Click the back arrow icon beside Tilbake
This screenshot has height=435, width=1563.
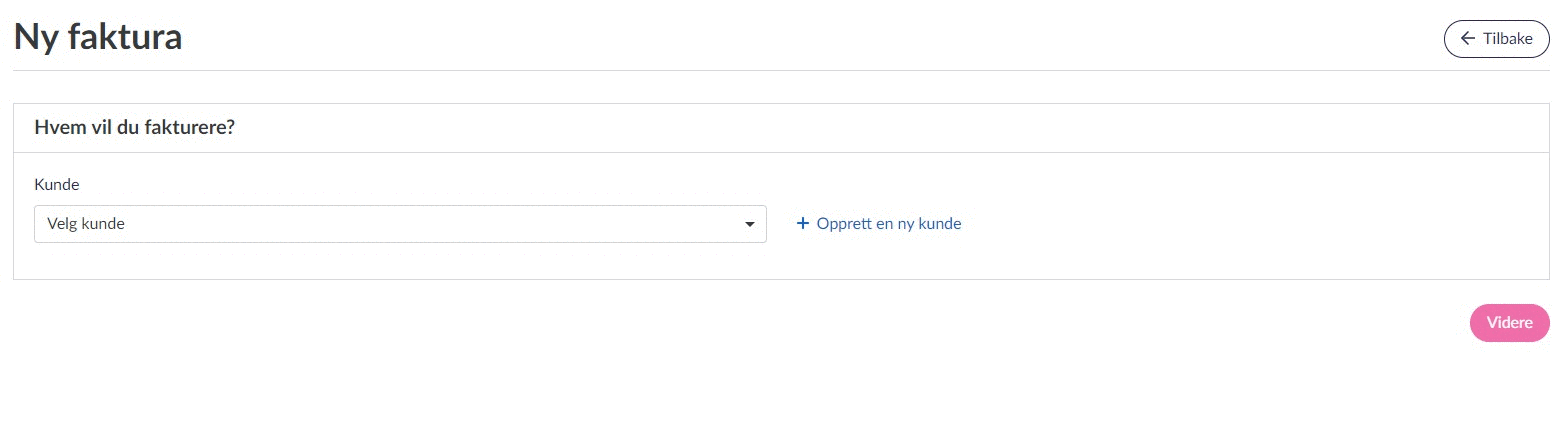[1468, 38]
